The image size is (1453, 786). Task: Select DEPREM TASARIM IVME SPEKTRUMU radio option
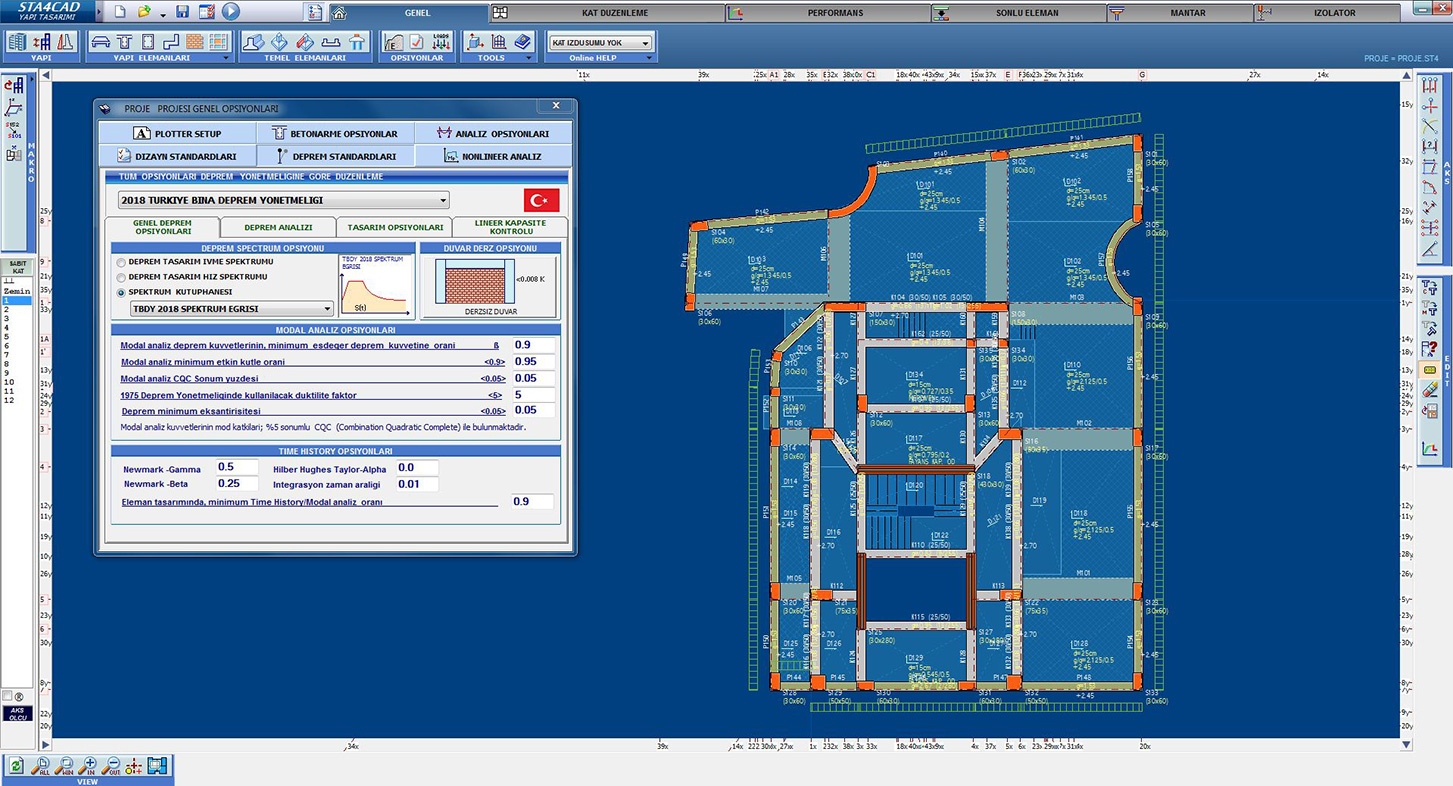122,262
